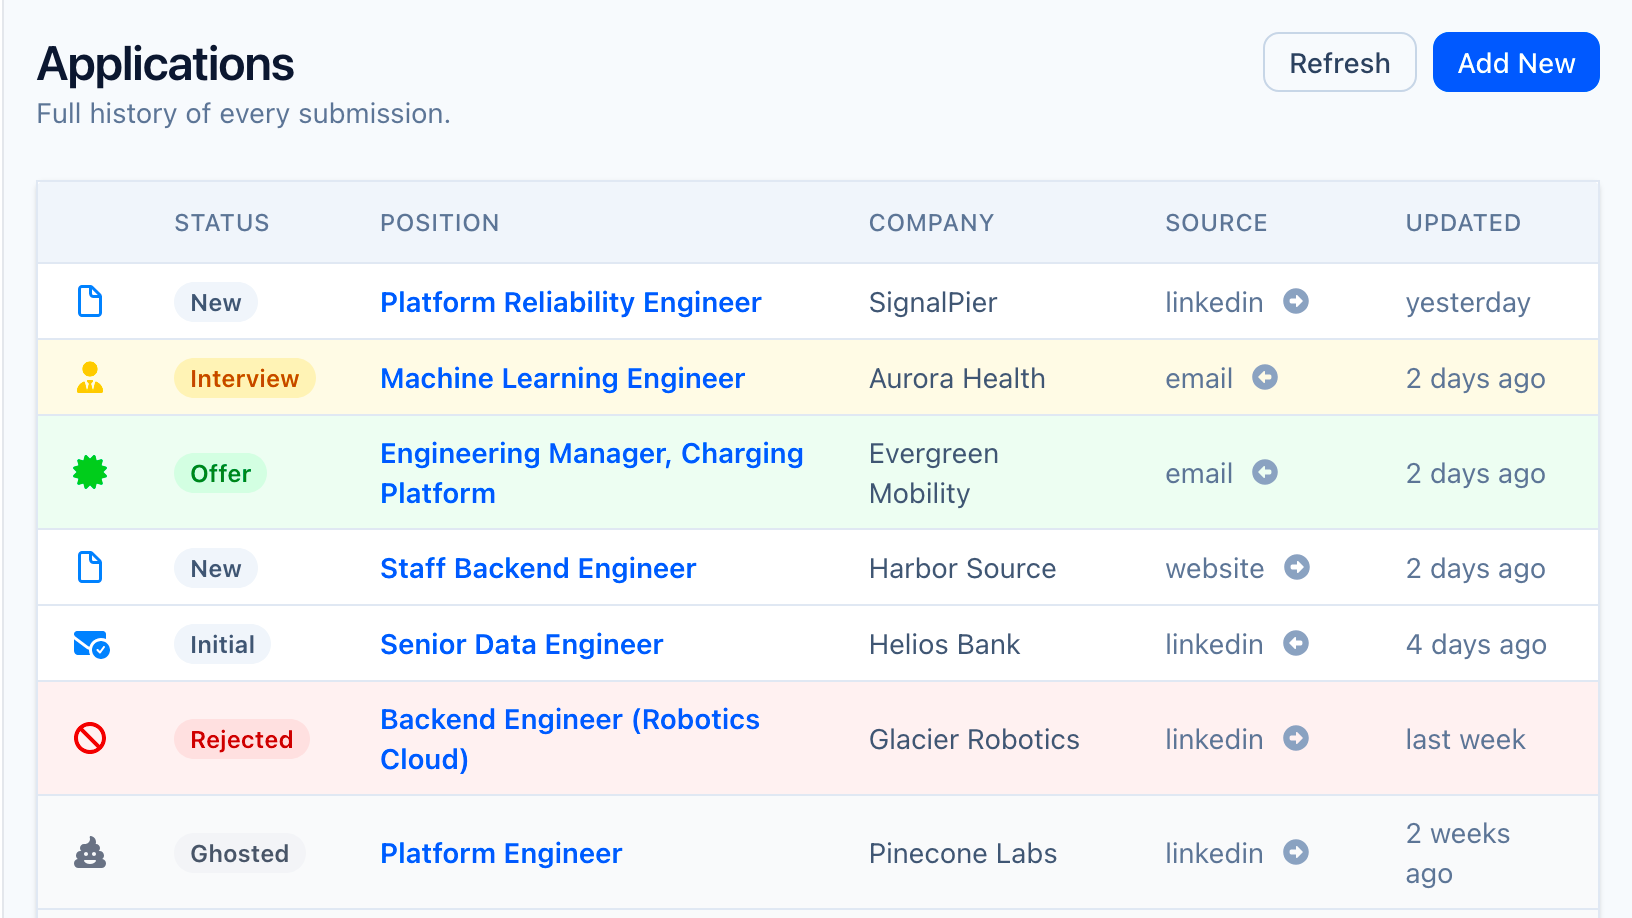
Task: Click the green offer badge icon
Action: pos(90,472)
